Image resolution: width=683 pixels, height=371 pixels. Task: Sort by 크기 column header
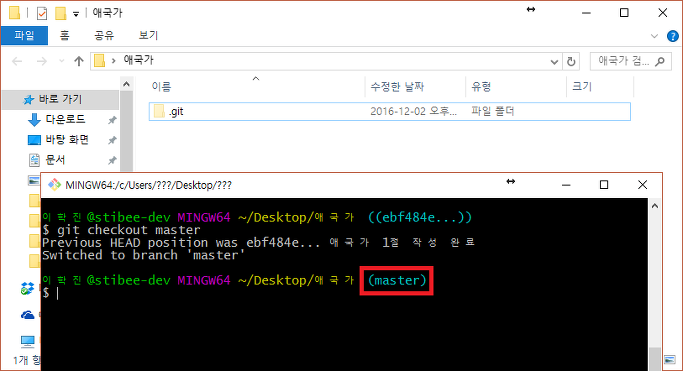582,87
